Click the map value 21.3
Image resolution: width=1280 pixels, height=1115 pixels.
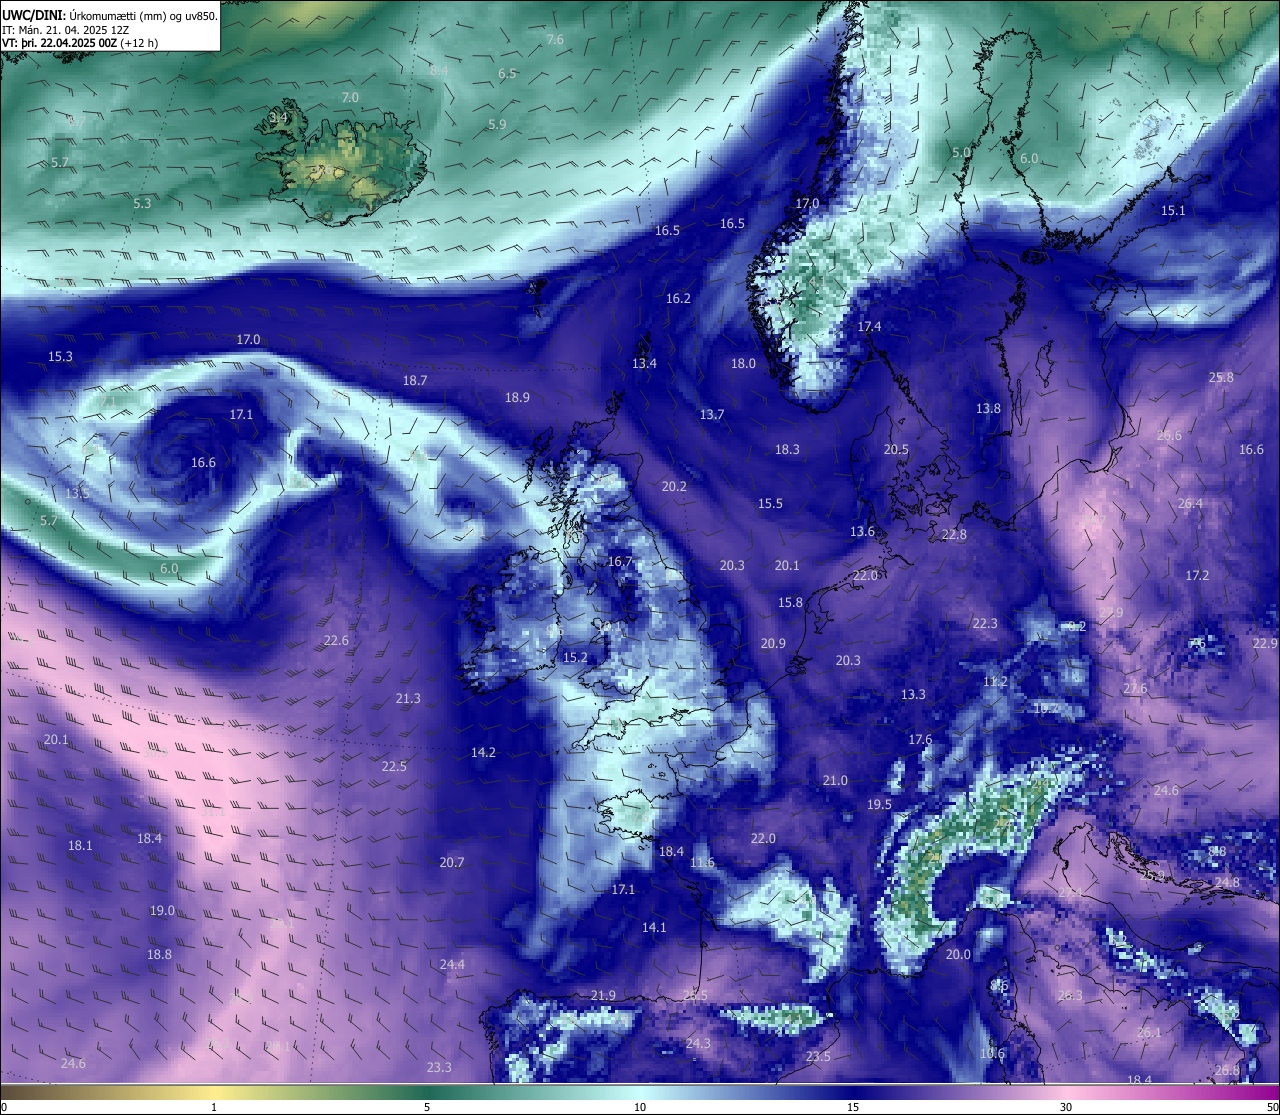point(408,698)
